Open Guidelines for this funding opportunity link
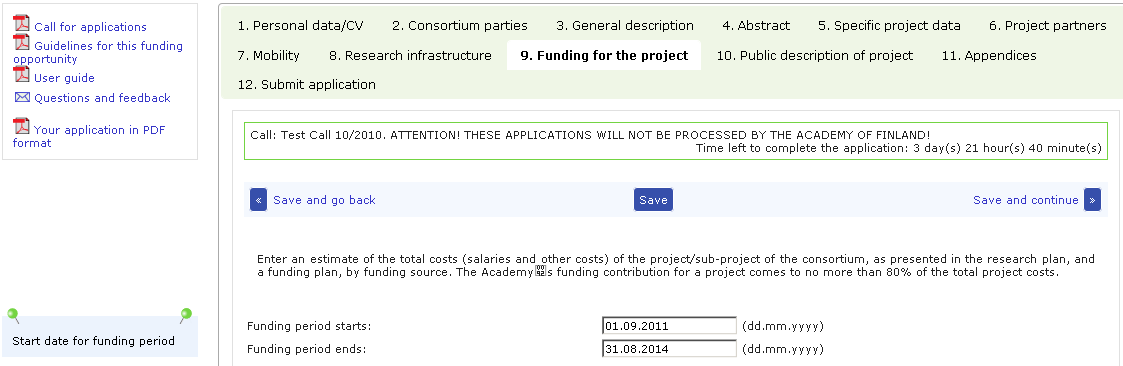The height and width of the screenshot is (366, 1123). point(97,52)
